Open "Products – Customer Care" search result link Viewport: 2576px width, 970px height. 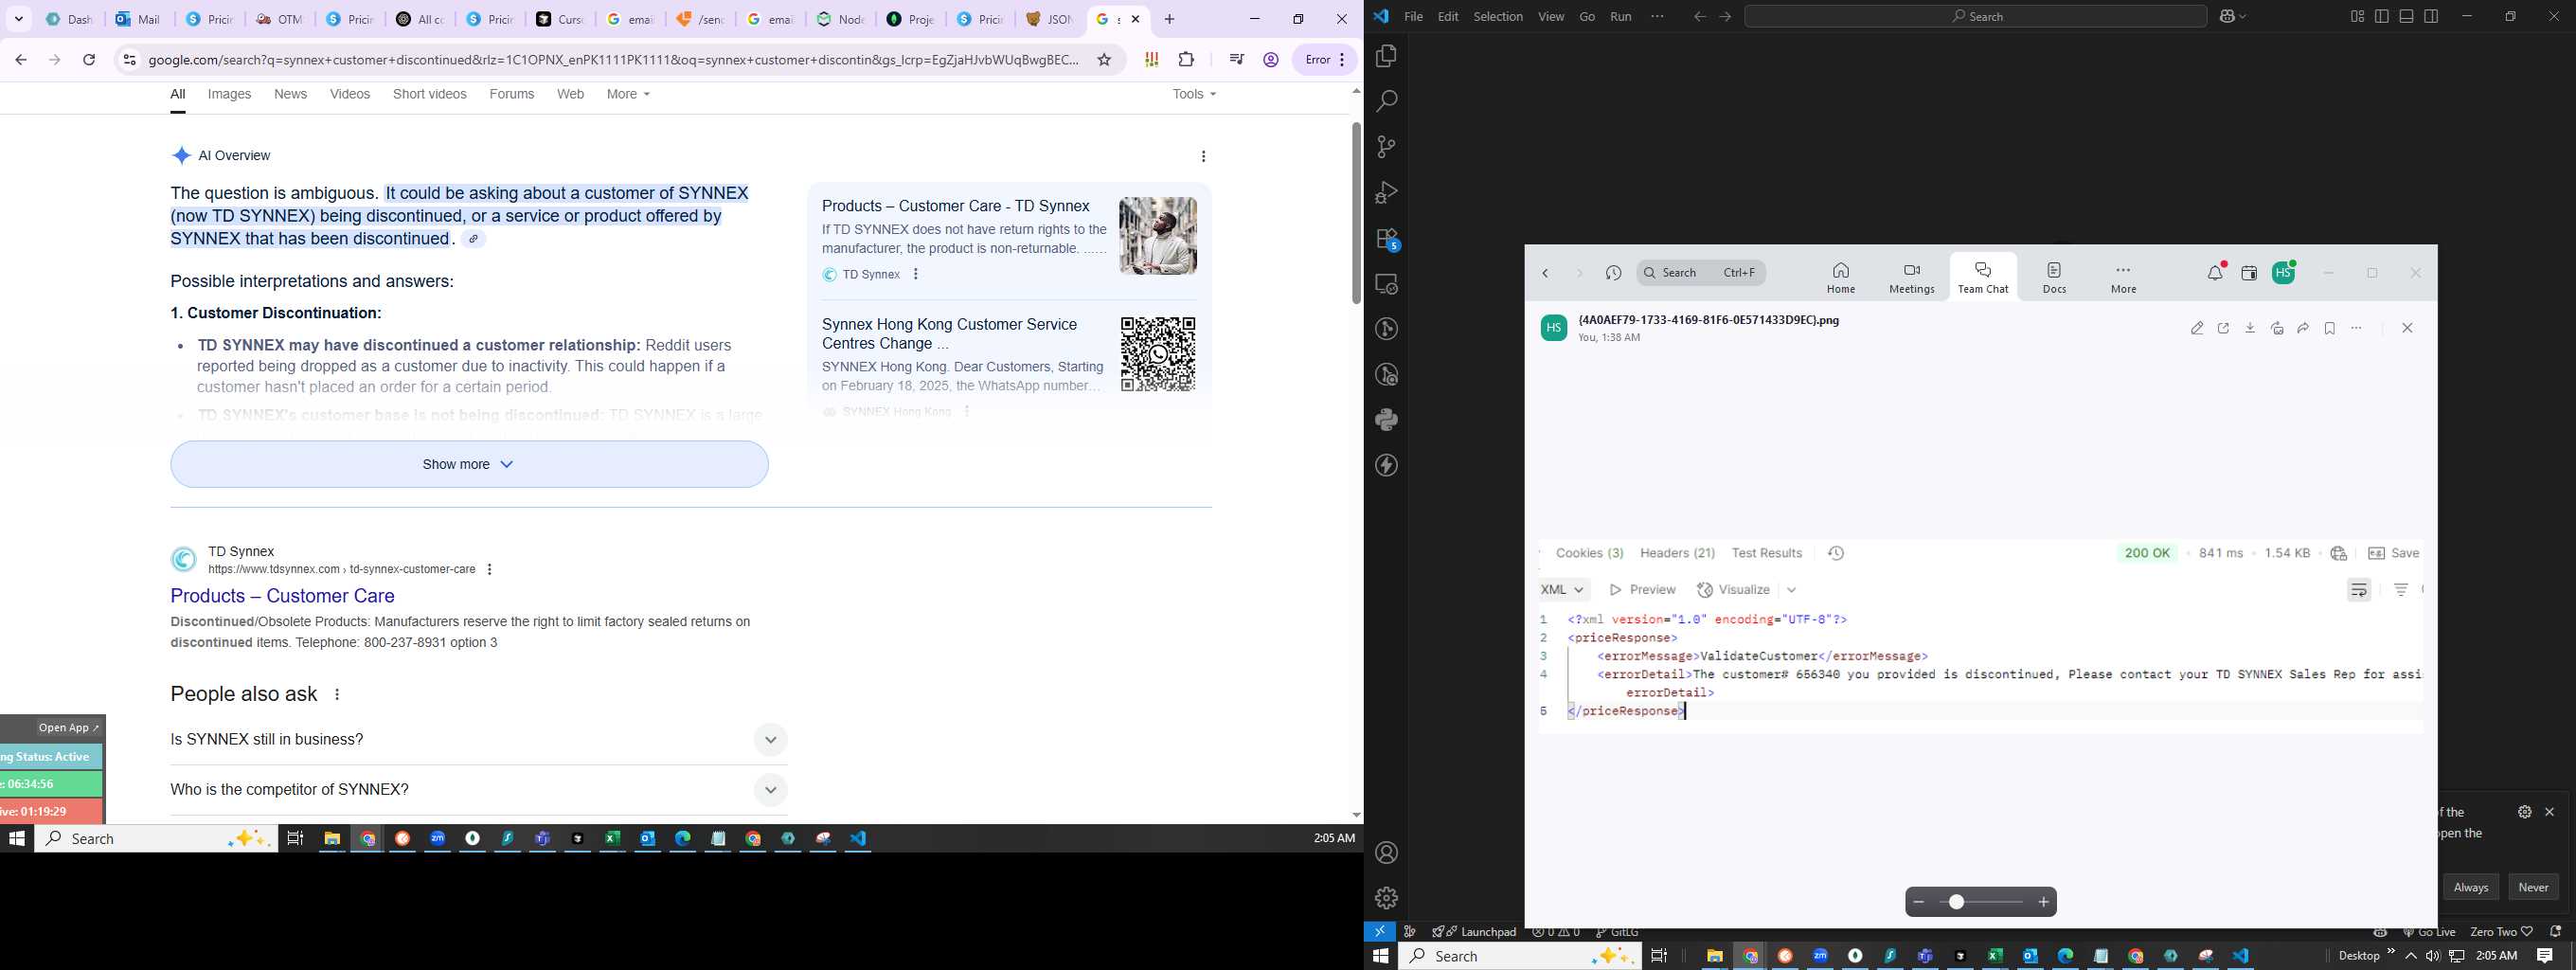[x=282, y=596]
